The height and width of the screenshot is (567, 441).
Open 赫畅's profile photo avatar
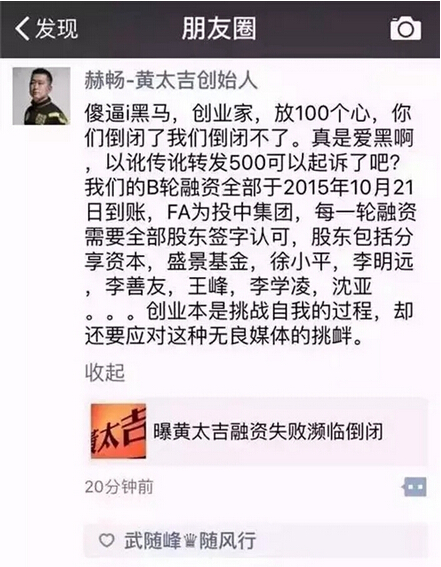click(41, 96)
